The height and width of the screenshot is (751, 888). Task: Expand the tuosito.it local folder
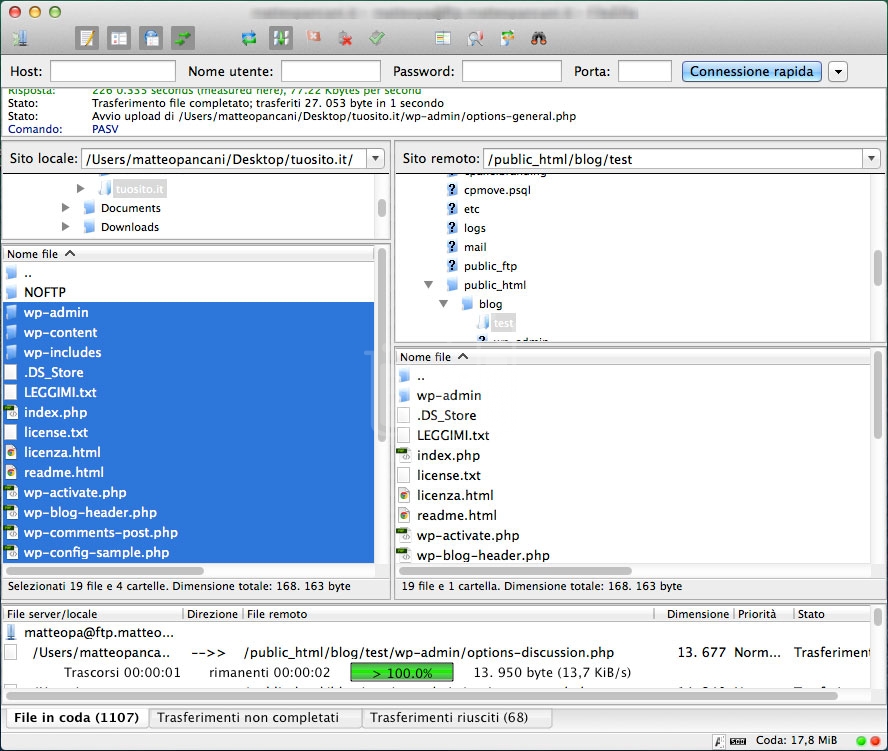pos(80,188)
